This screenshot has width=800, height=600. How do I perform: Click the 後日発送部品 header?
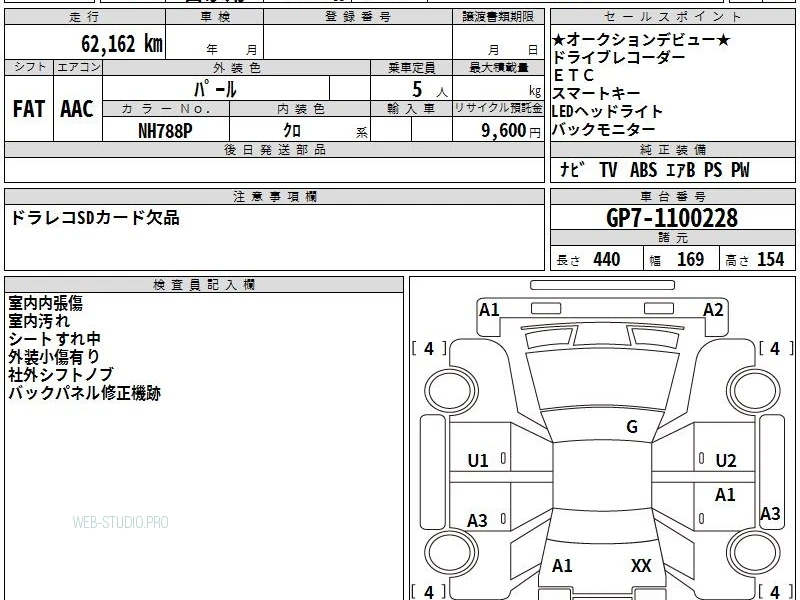coord(275,149)
